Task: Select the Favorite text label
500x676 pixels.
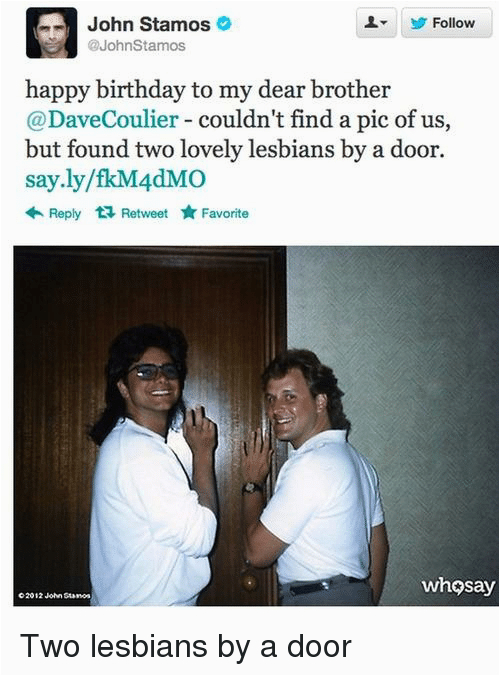Action: pyautogui.click(x=225, y=213)
